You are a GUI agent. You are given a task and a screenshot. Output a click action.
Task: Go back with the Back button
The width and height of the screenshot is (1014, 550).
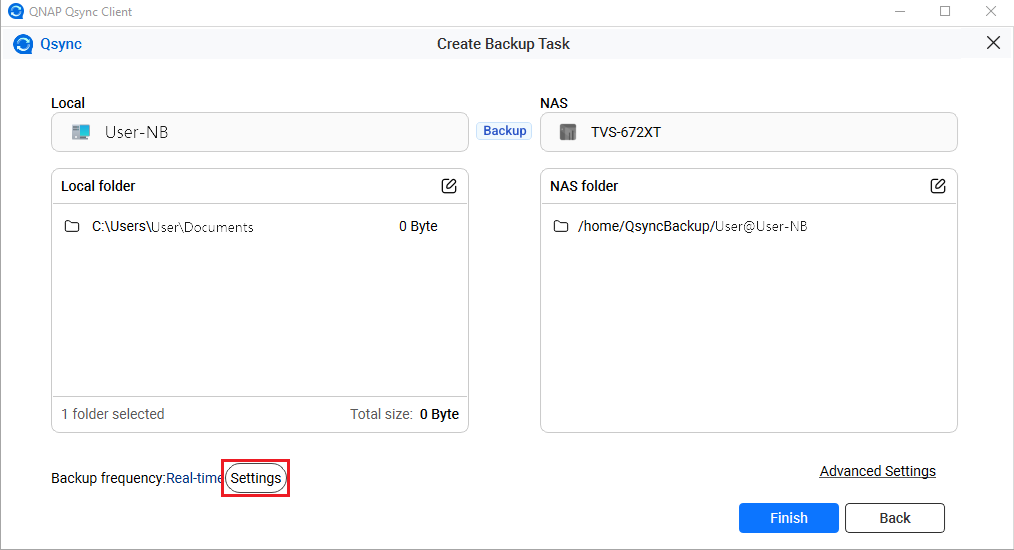pos(894,518)
